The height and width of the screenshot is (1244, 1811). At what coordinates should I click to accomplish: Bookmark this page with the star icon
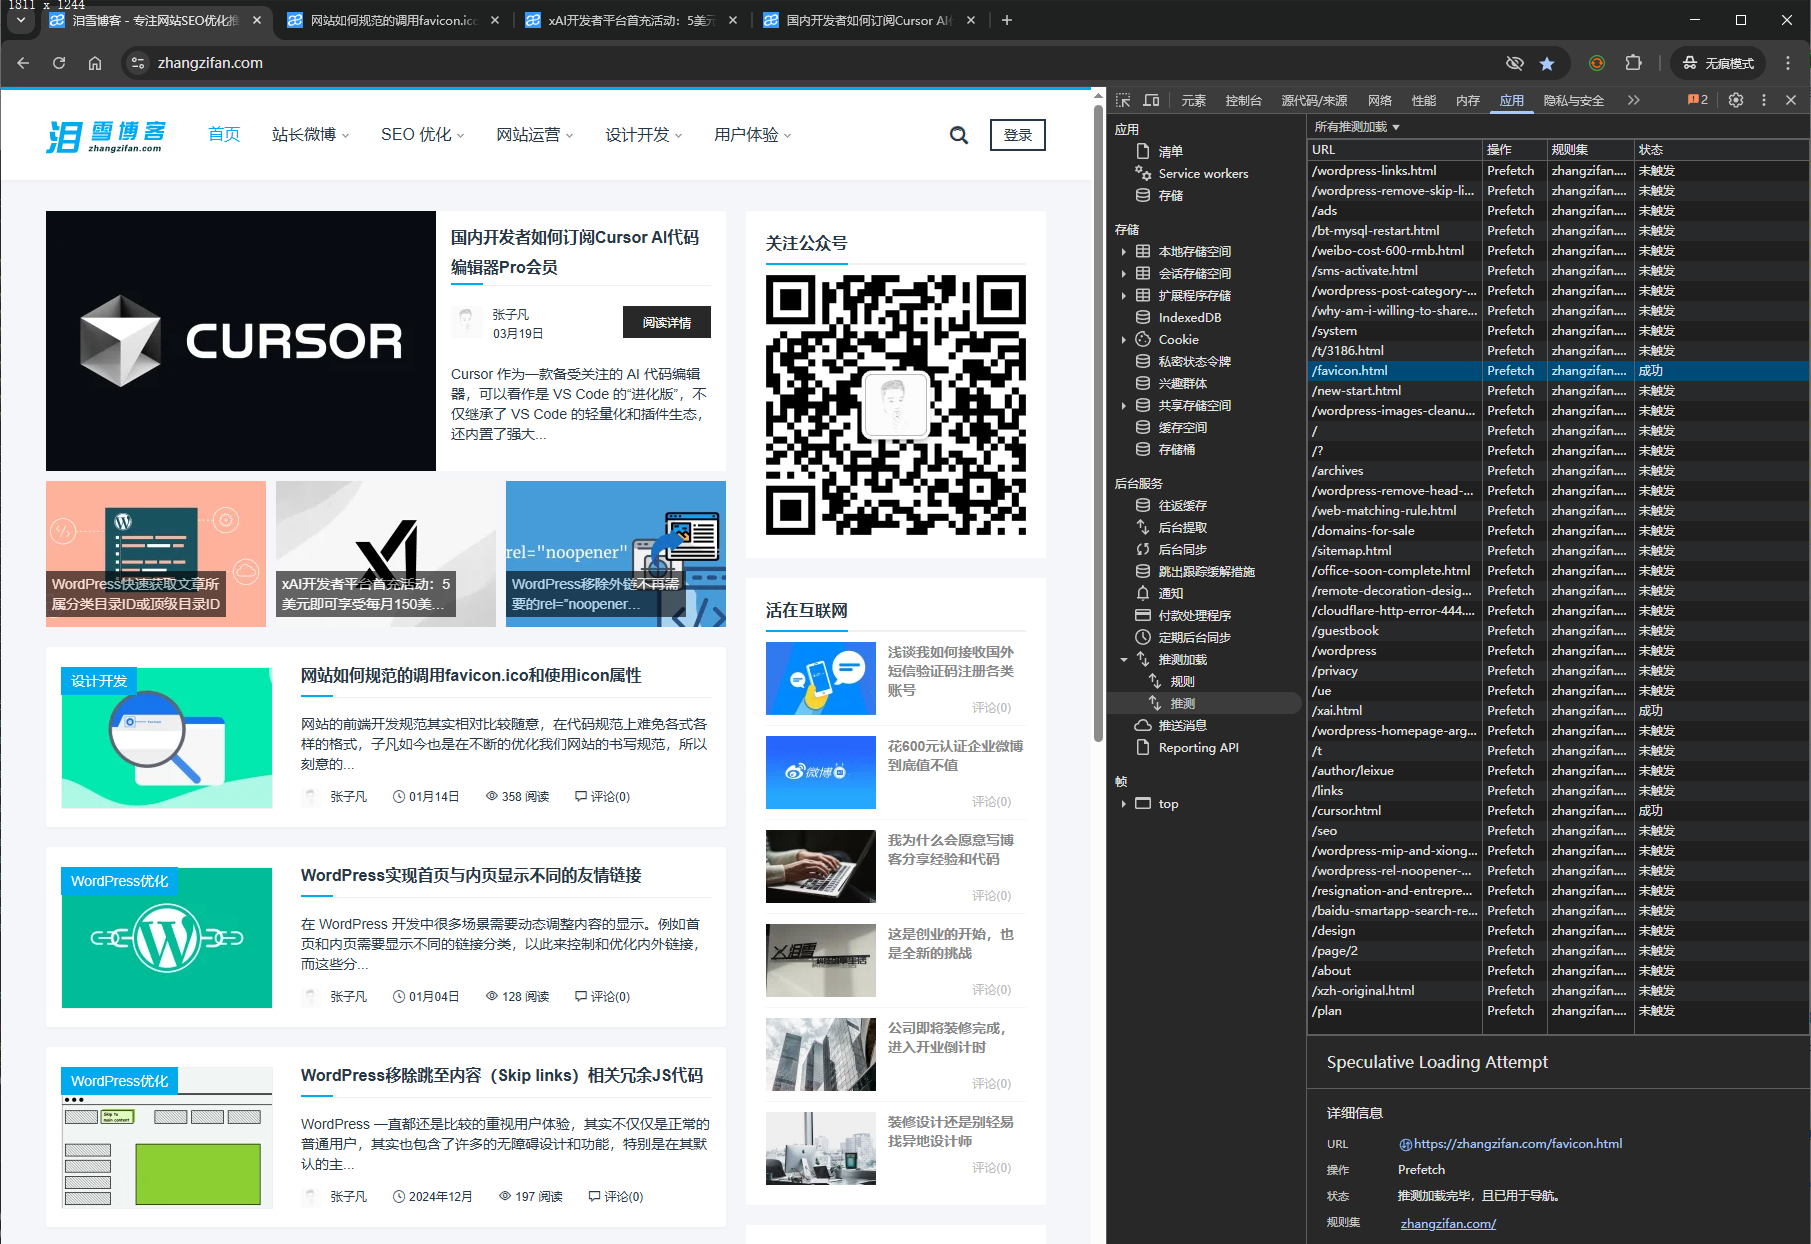click(1547, 63)
